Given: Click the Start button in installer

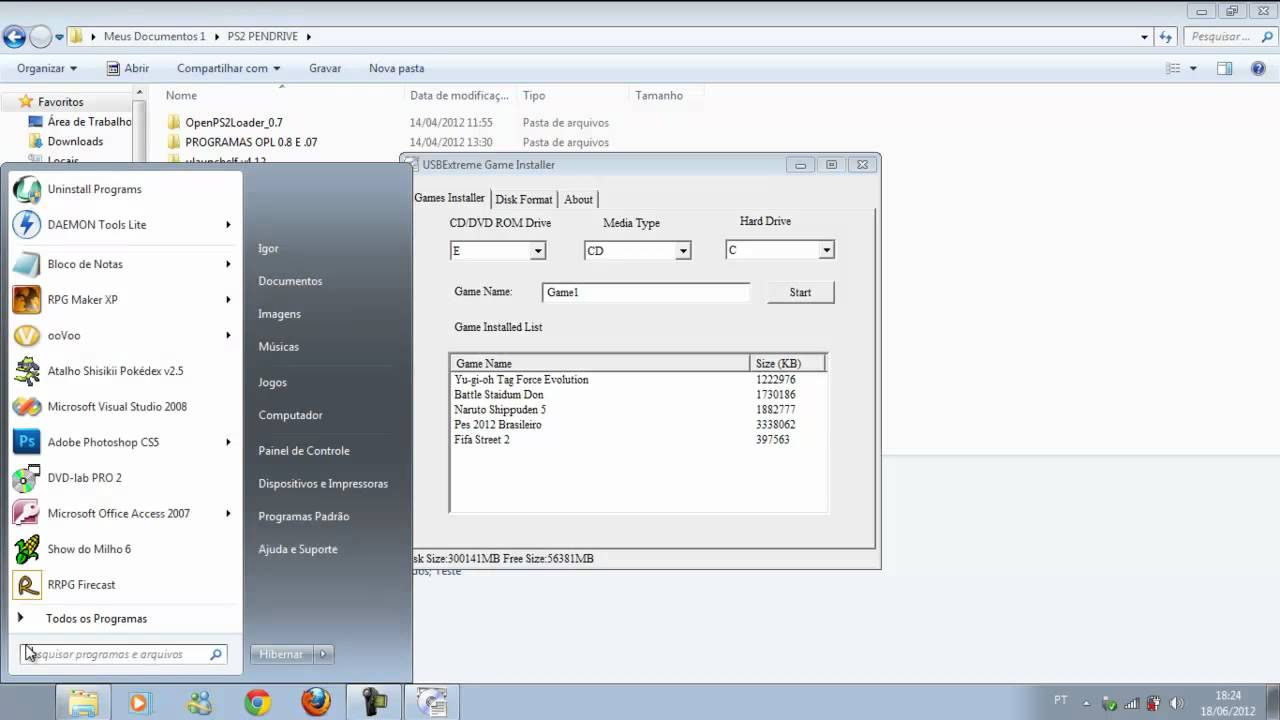Looking at the screenshot, I should [x=800, y=292].
